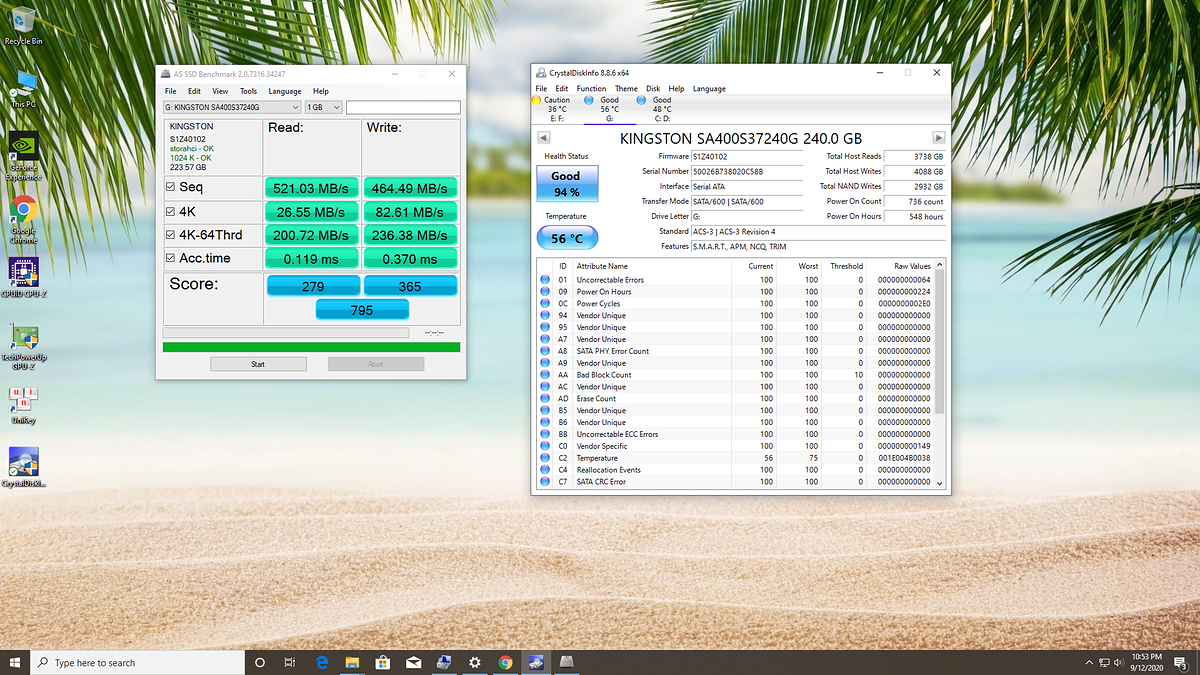This screenshot has height=675, width=1200.
Task: Open the TechPowerUp GPU-Z desktop shortcut
Action: pyautogui.click(x=23, y=346)
